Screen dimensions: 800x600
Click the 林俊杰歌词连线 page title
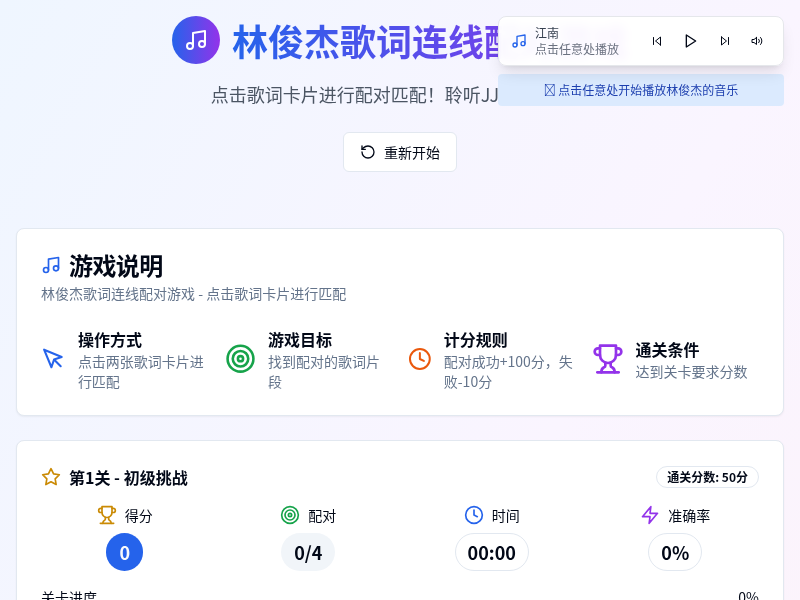pyautogui.click(x=366, y=42)
